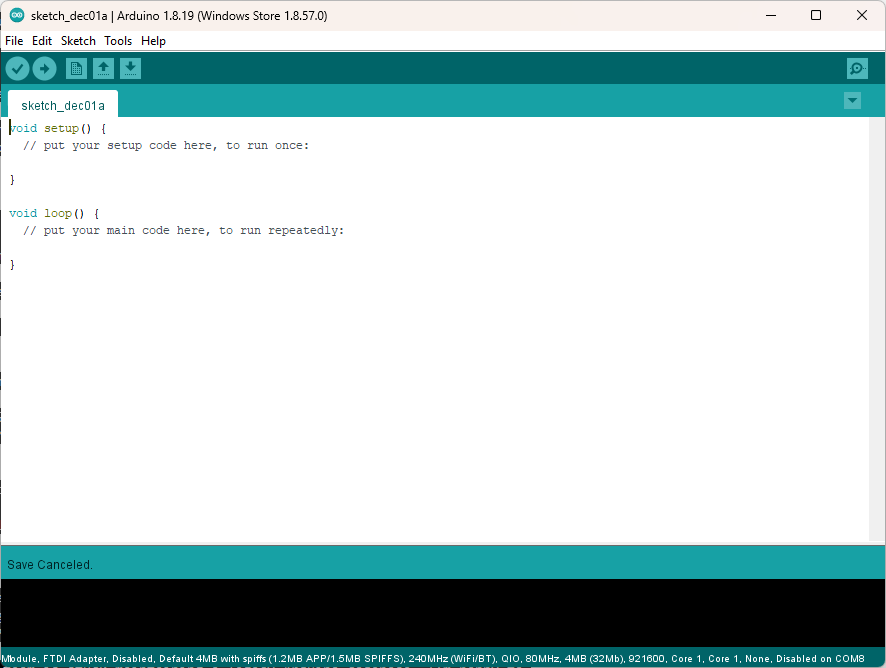The height and width of the screenshot is (668, 886).
Task: Click the setup code comment line
Action: (166, 145)
